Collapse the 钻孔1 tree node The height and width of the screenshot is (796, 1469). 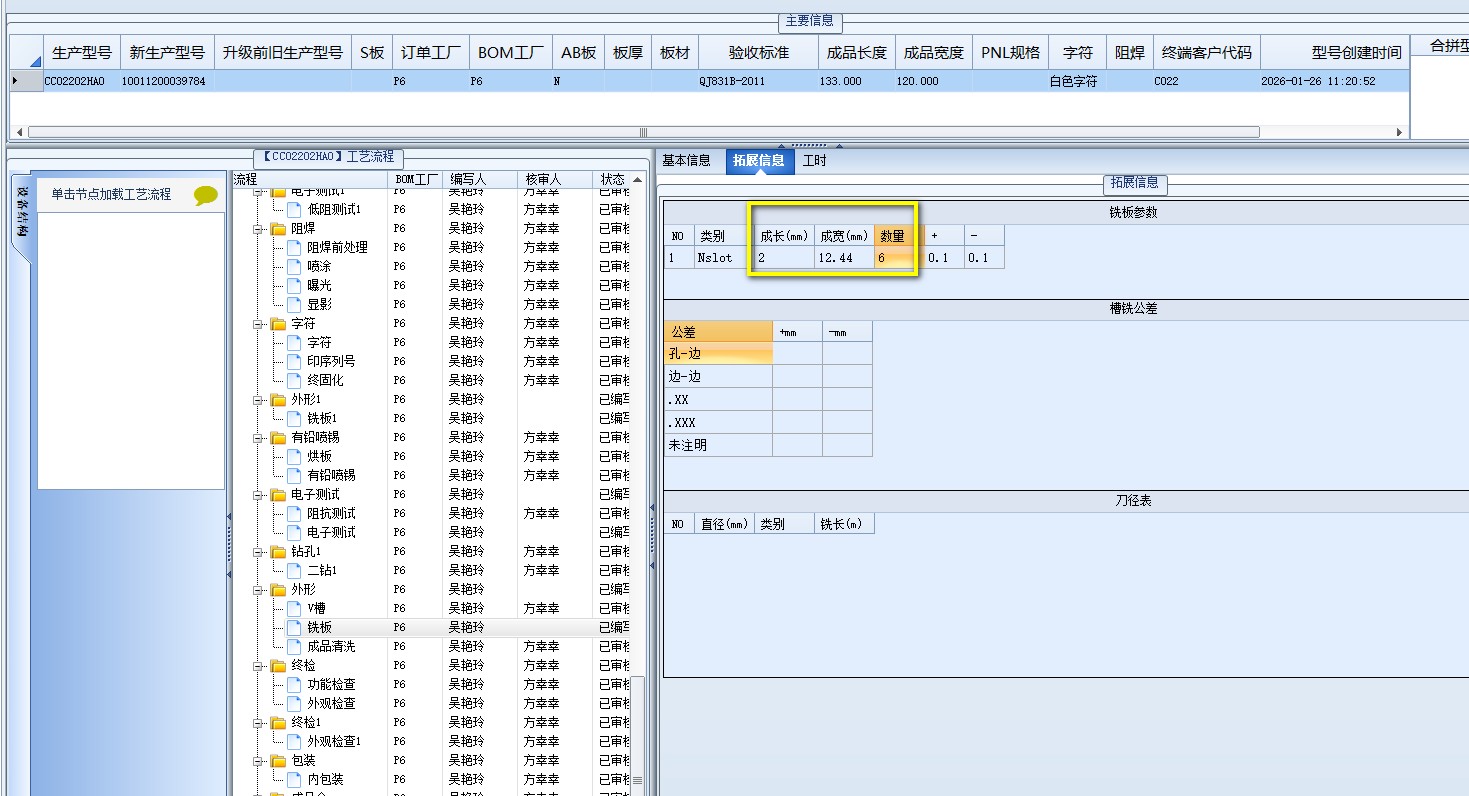click(x=258, y=552)
